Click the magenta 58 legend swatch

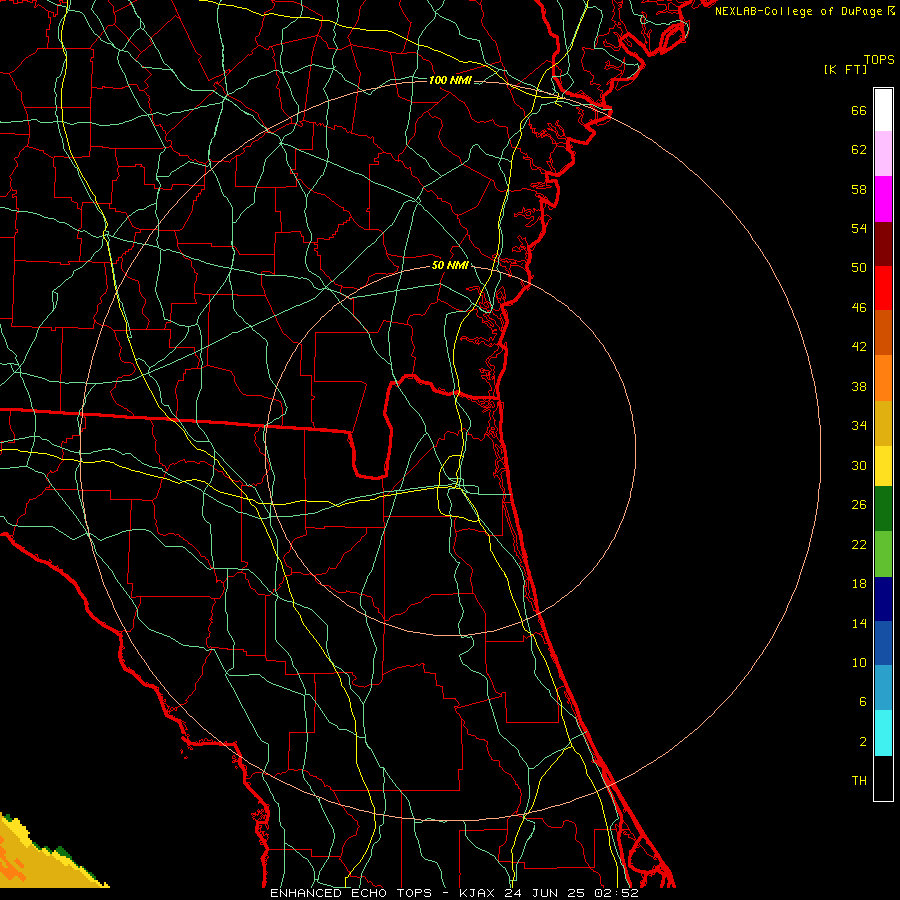tap(883, 199)
